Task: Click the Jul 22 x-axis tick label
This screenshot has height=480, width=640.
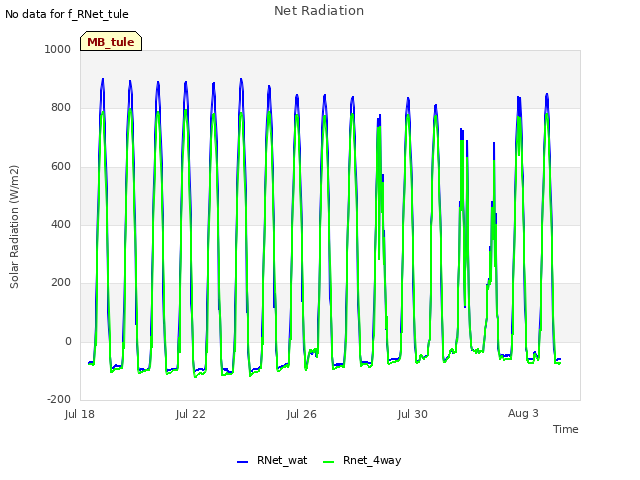Action: coord(191,414)
